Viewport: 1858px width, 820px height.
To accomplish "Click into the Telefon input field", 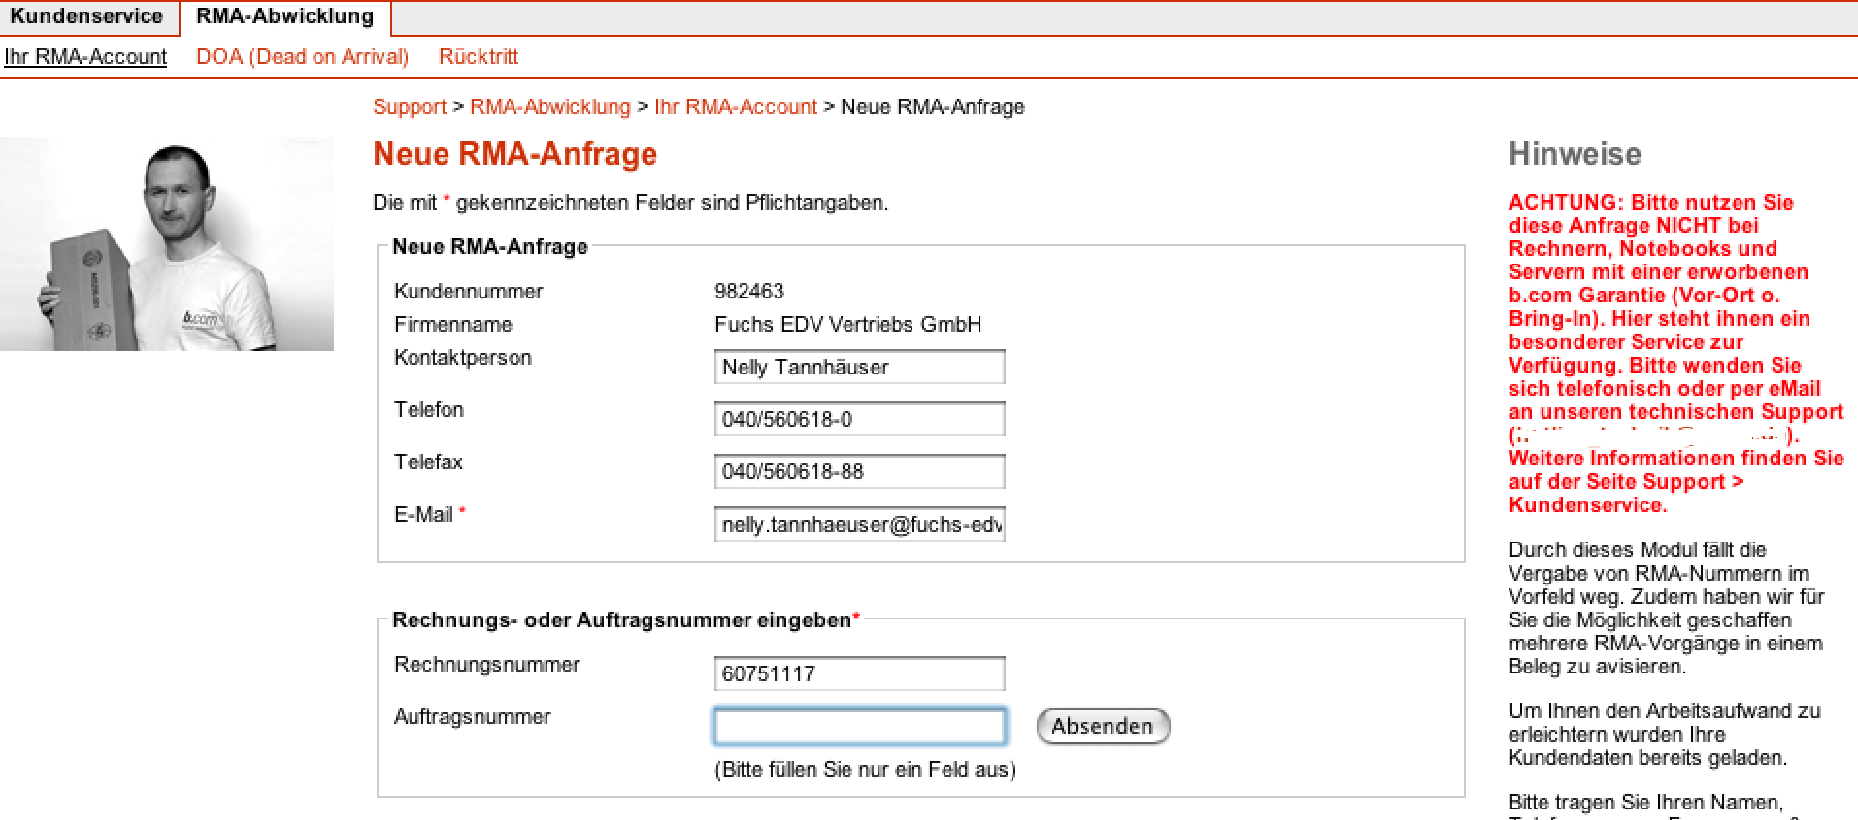I will [x=859, y=419].
